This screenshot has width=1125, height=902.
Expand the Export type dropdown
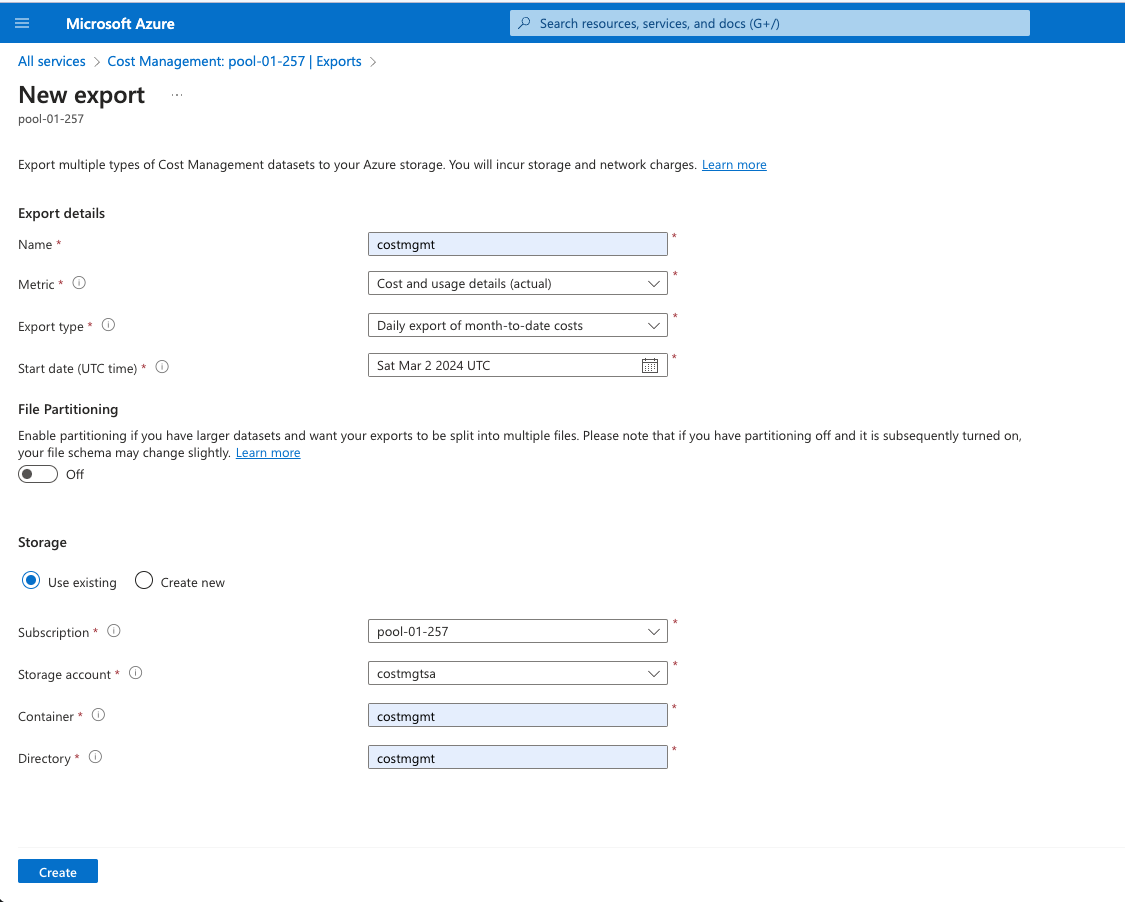pyautogui.click(x=517, y=325)
